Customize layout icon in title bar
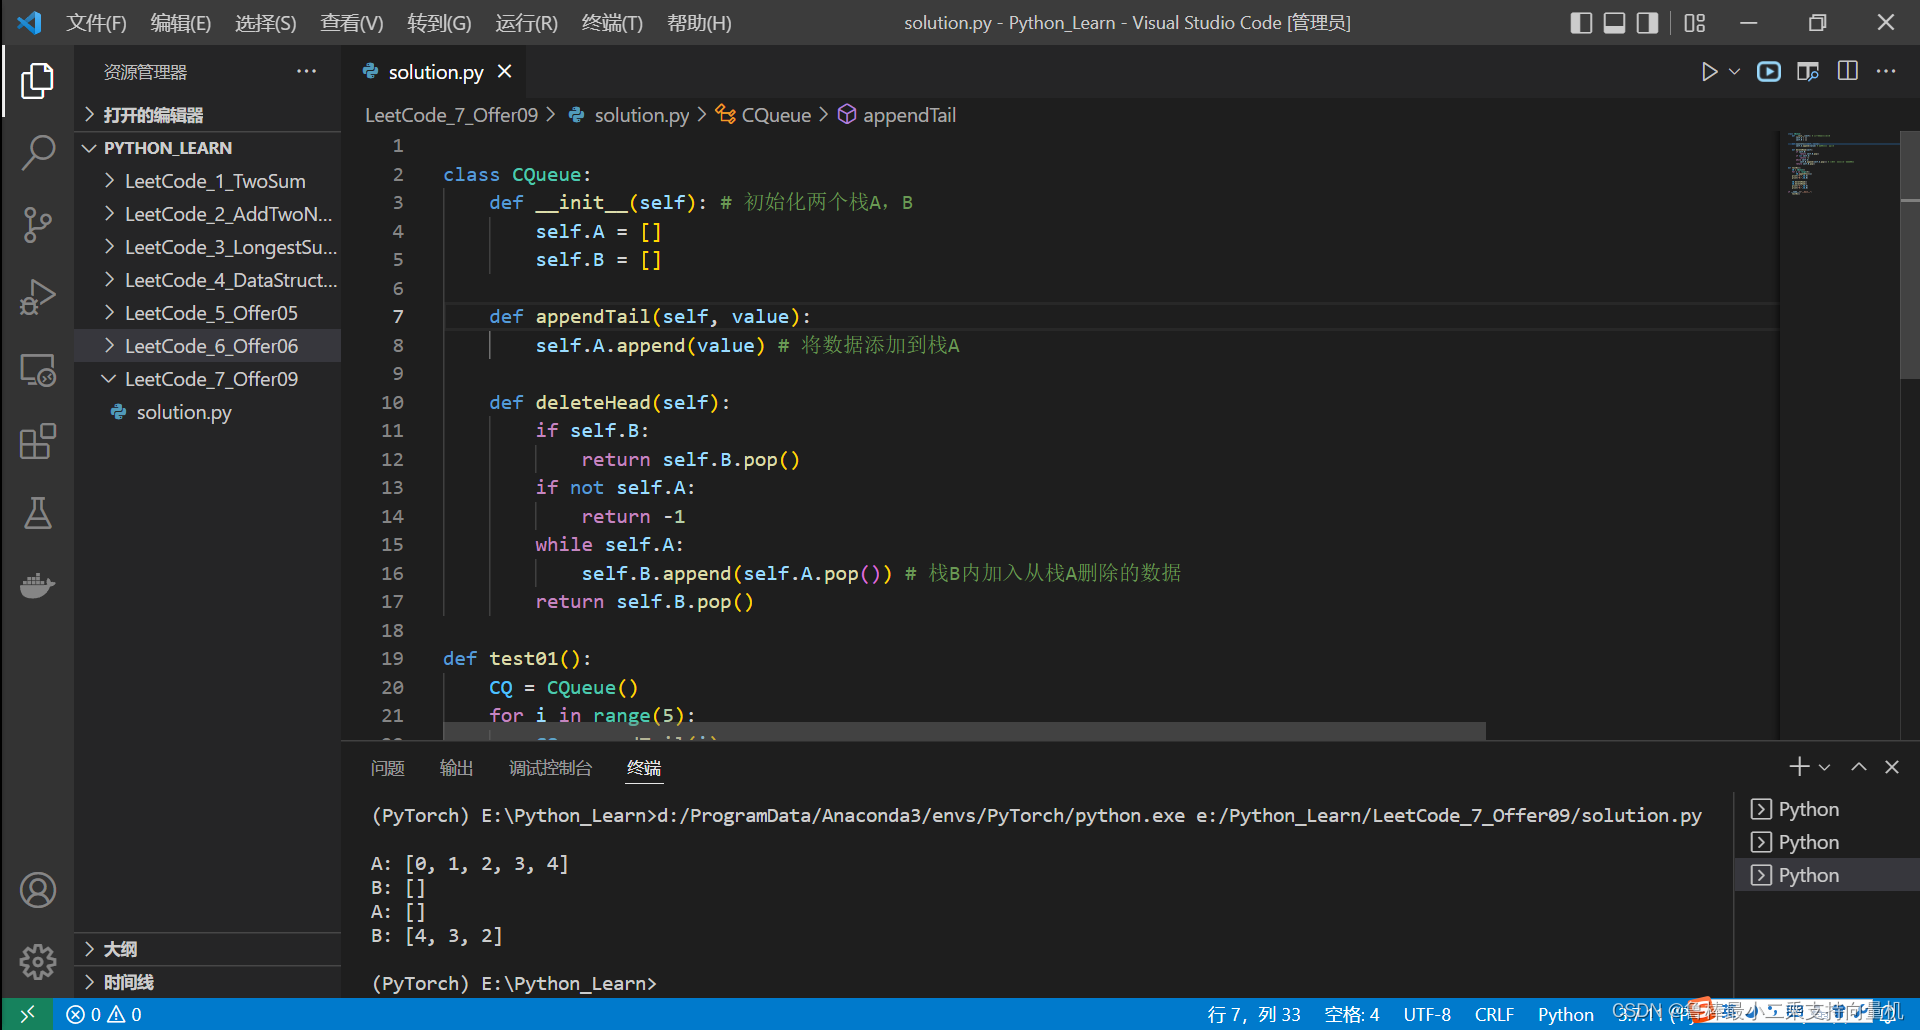 click(x=1694, y=23)
